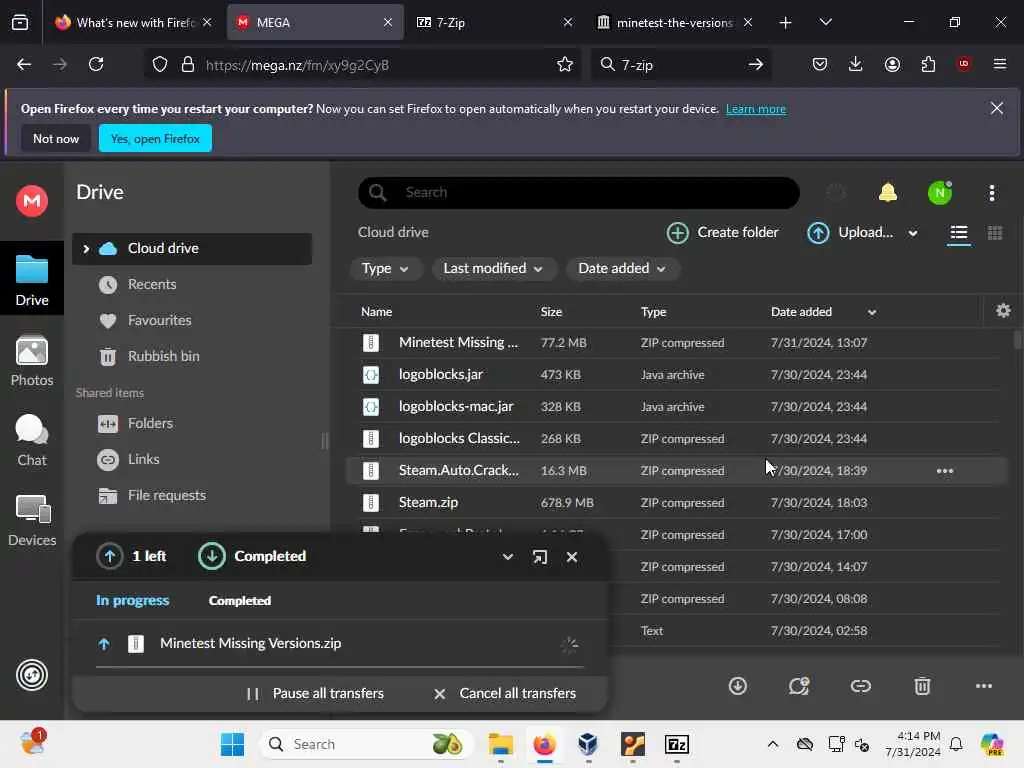Switch to list view

tap(959, 233)
